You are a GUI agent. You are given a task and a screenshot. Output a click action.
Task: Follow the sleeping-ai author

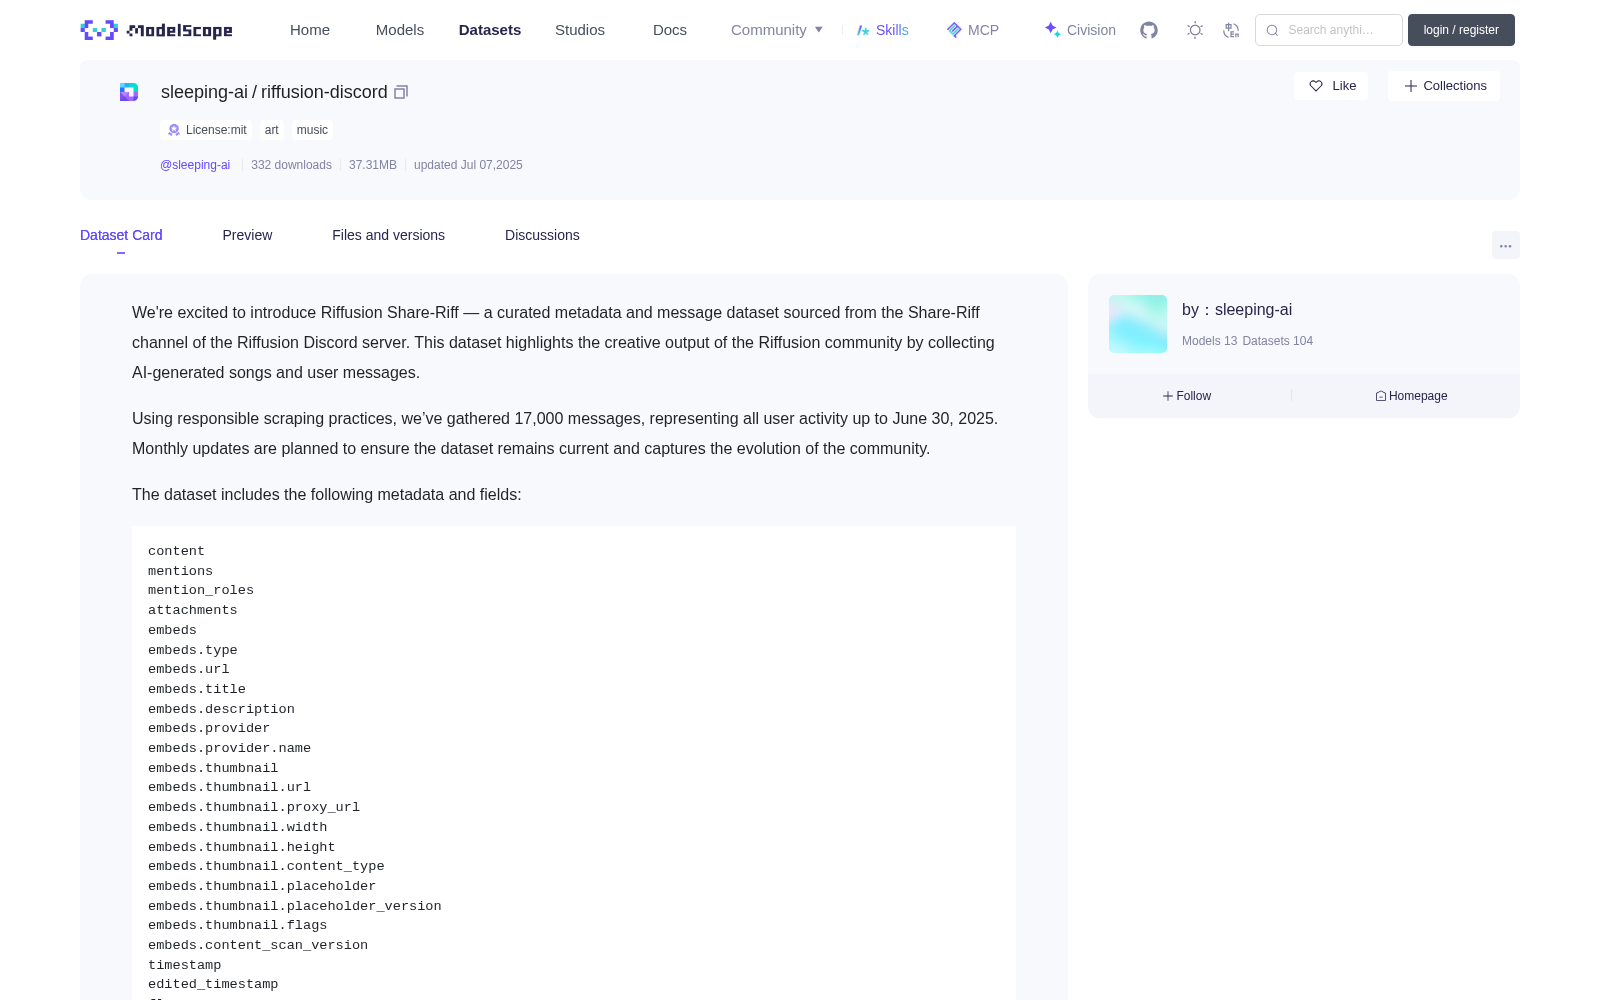point(1187,396)
